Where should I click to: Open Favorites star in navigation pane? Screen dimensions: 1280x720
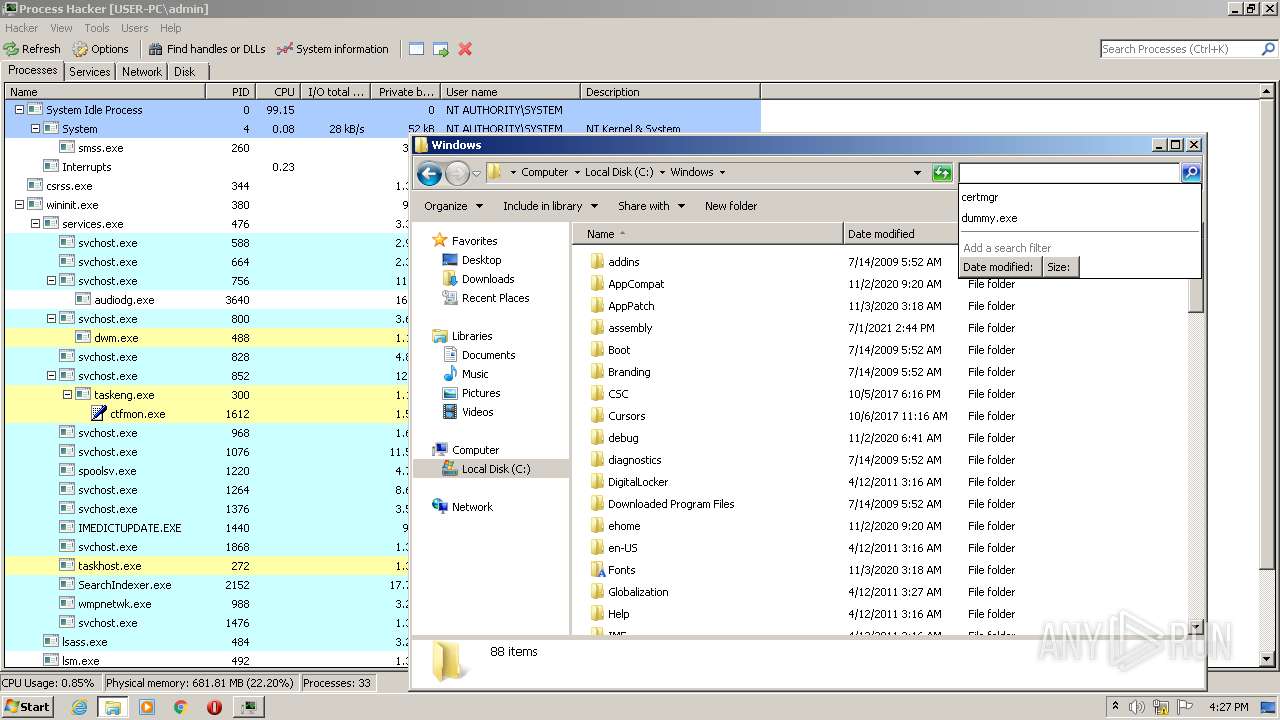point(440,241)
